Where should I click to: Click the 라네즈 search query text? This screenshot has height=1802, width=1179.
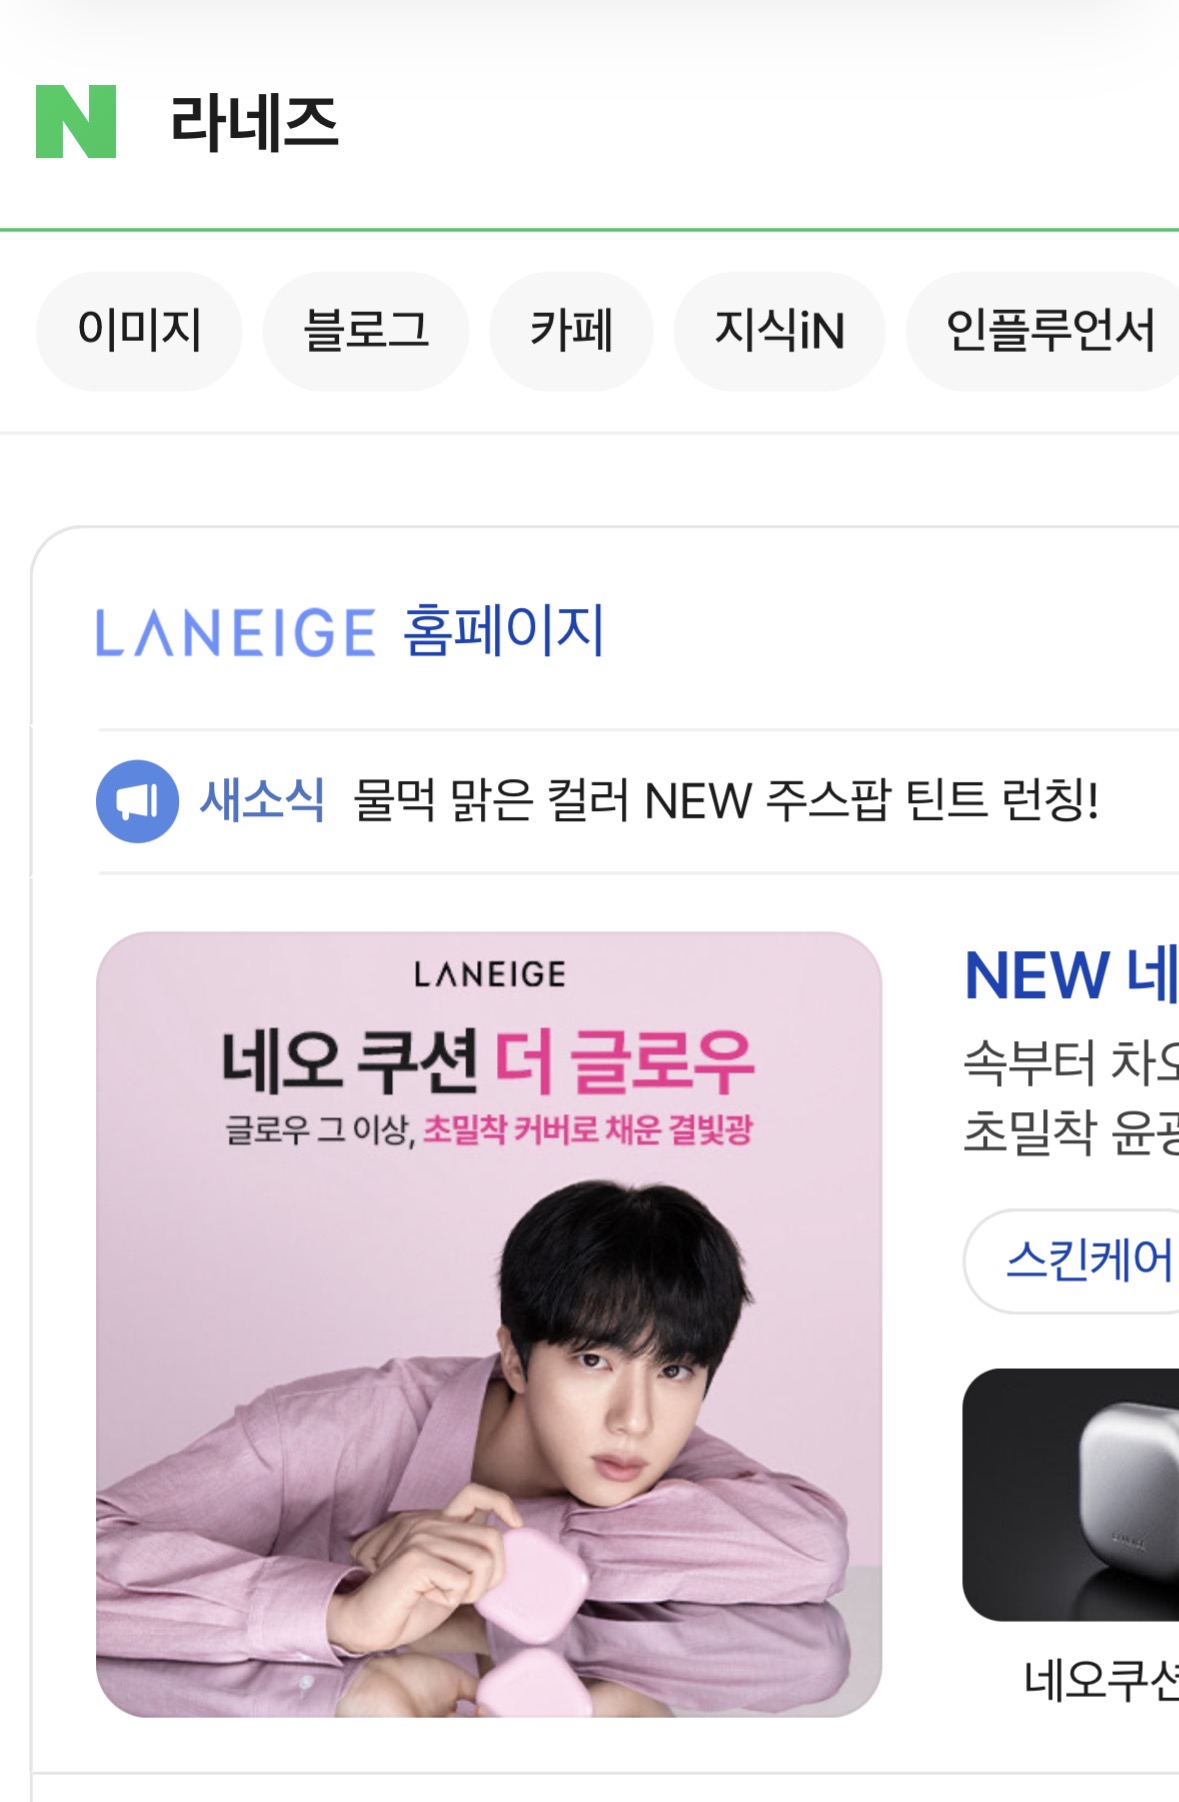point(254,123)
